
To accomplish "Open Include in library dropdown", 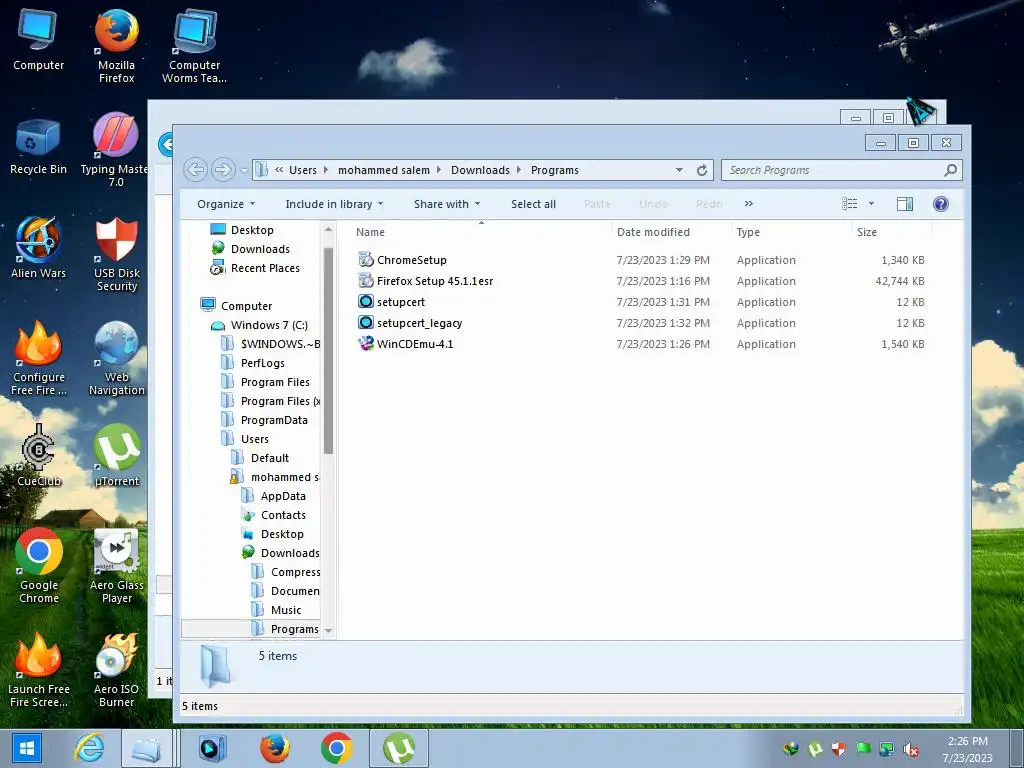I will point(334,204).
